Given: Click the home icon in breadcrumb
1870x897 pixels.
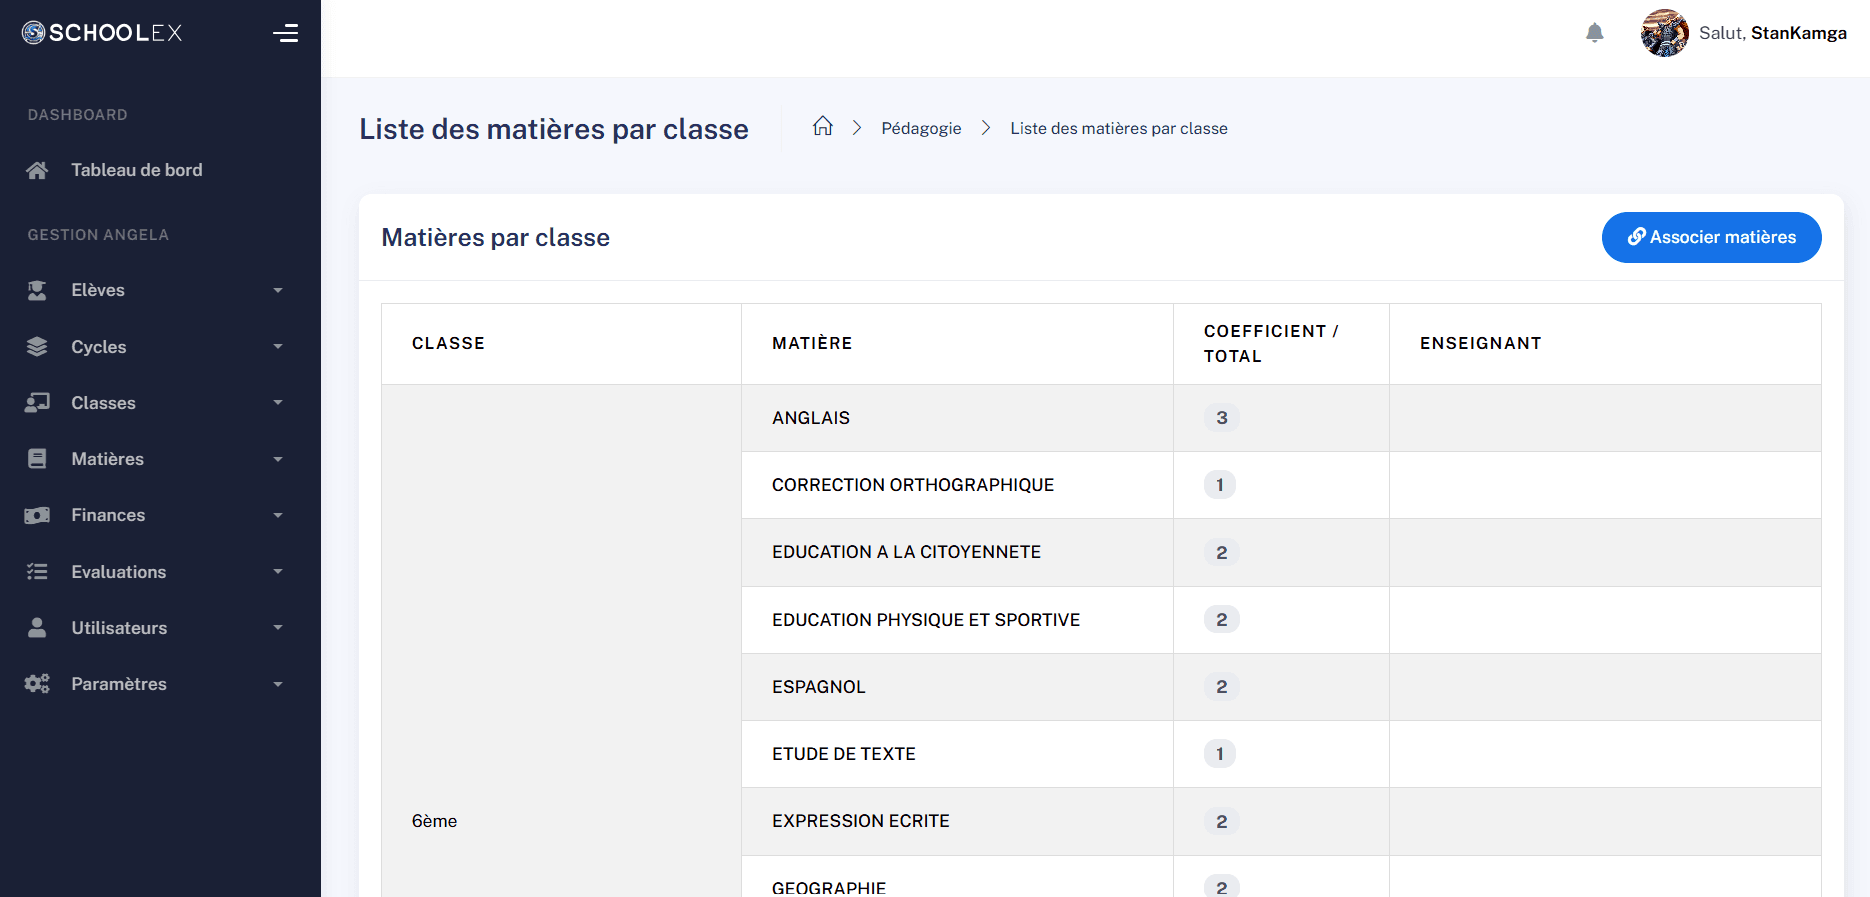Looking at the screenshot, I should coord(823,126).
